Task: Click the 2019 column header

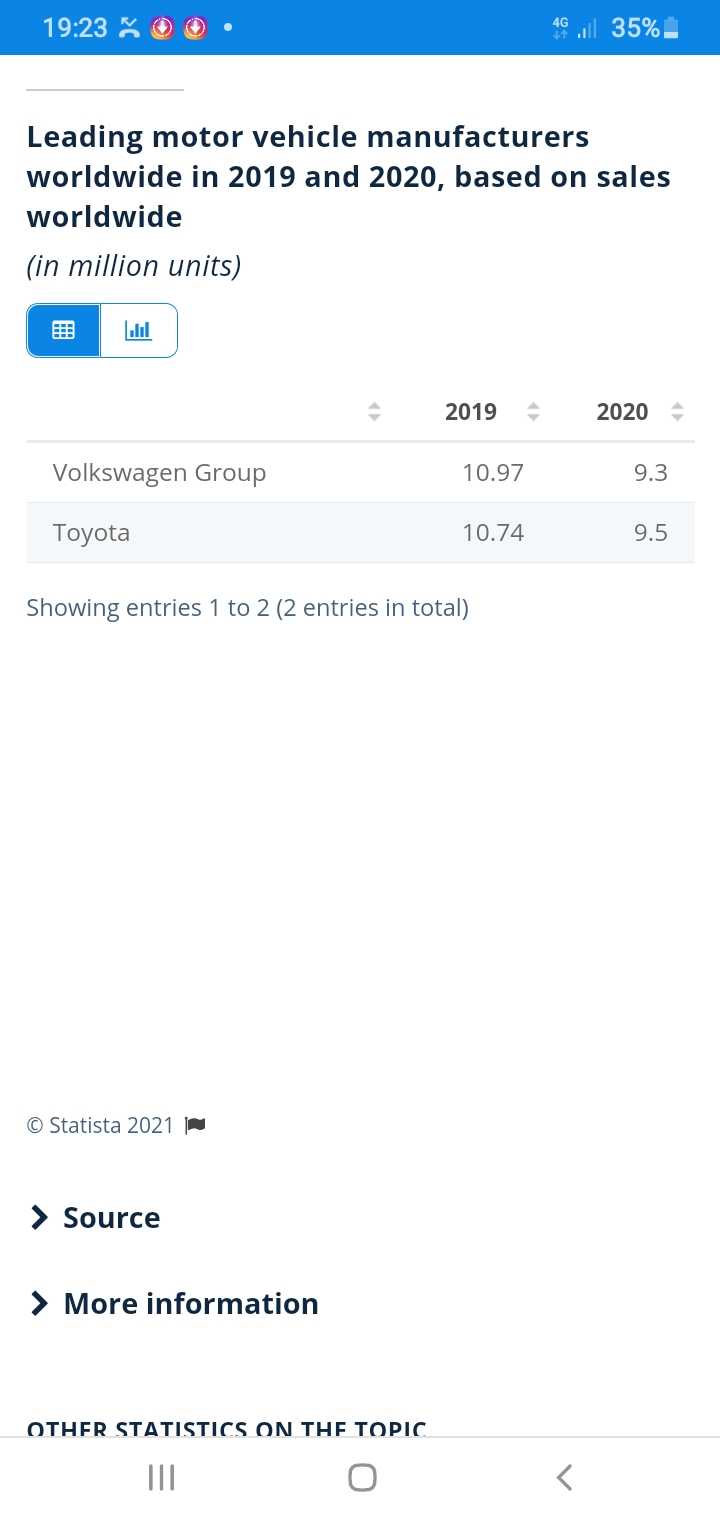Action: point(471,412)
